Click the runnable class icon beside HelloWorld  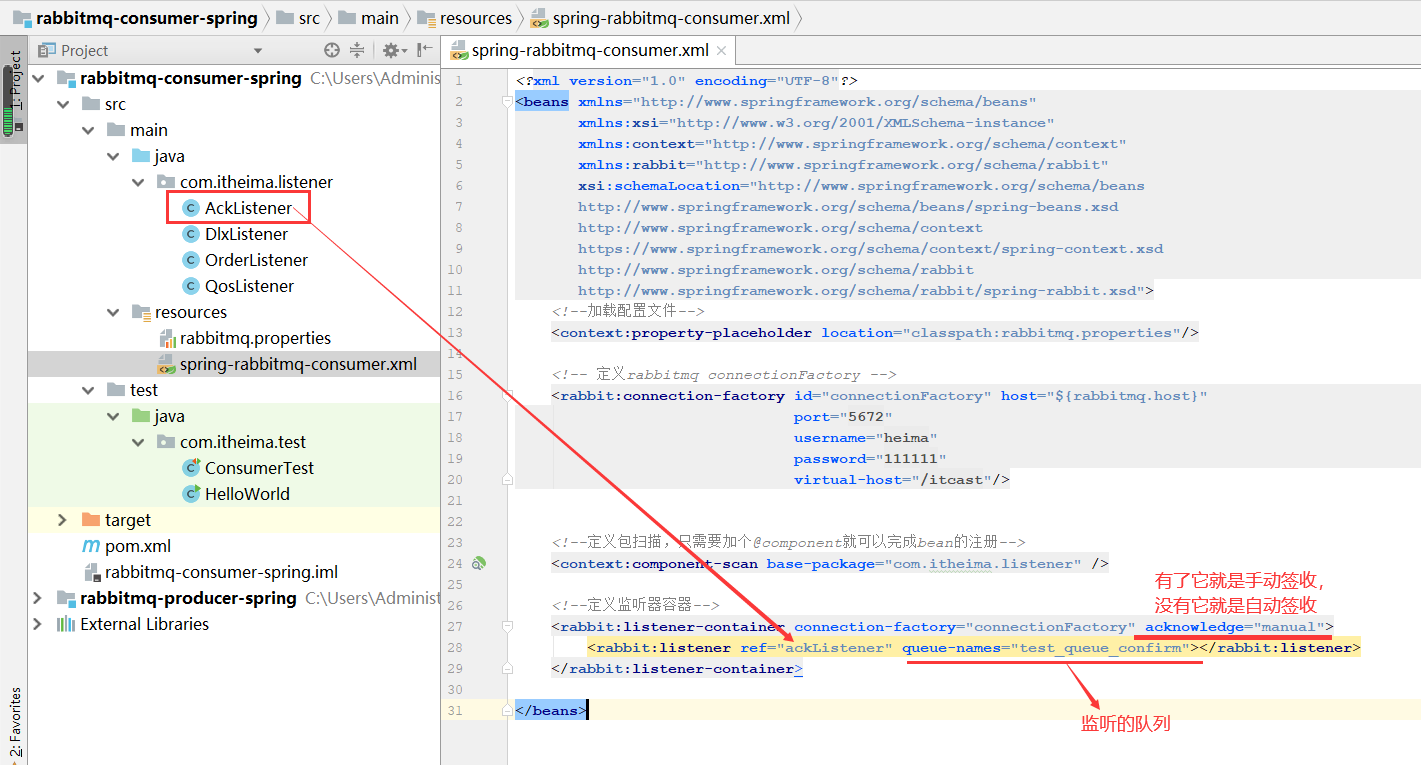click(x=191, y=494)
